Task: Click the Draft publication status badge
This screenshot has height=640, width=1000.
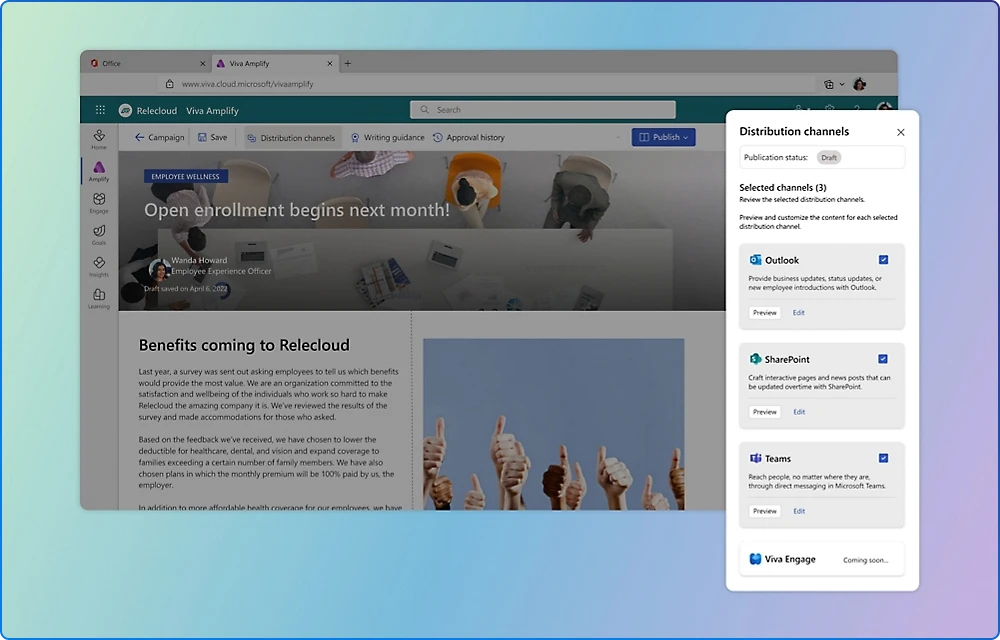Action: click(828, 157)
